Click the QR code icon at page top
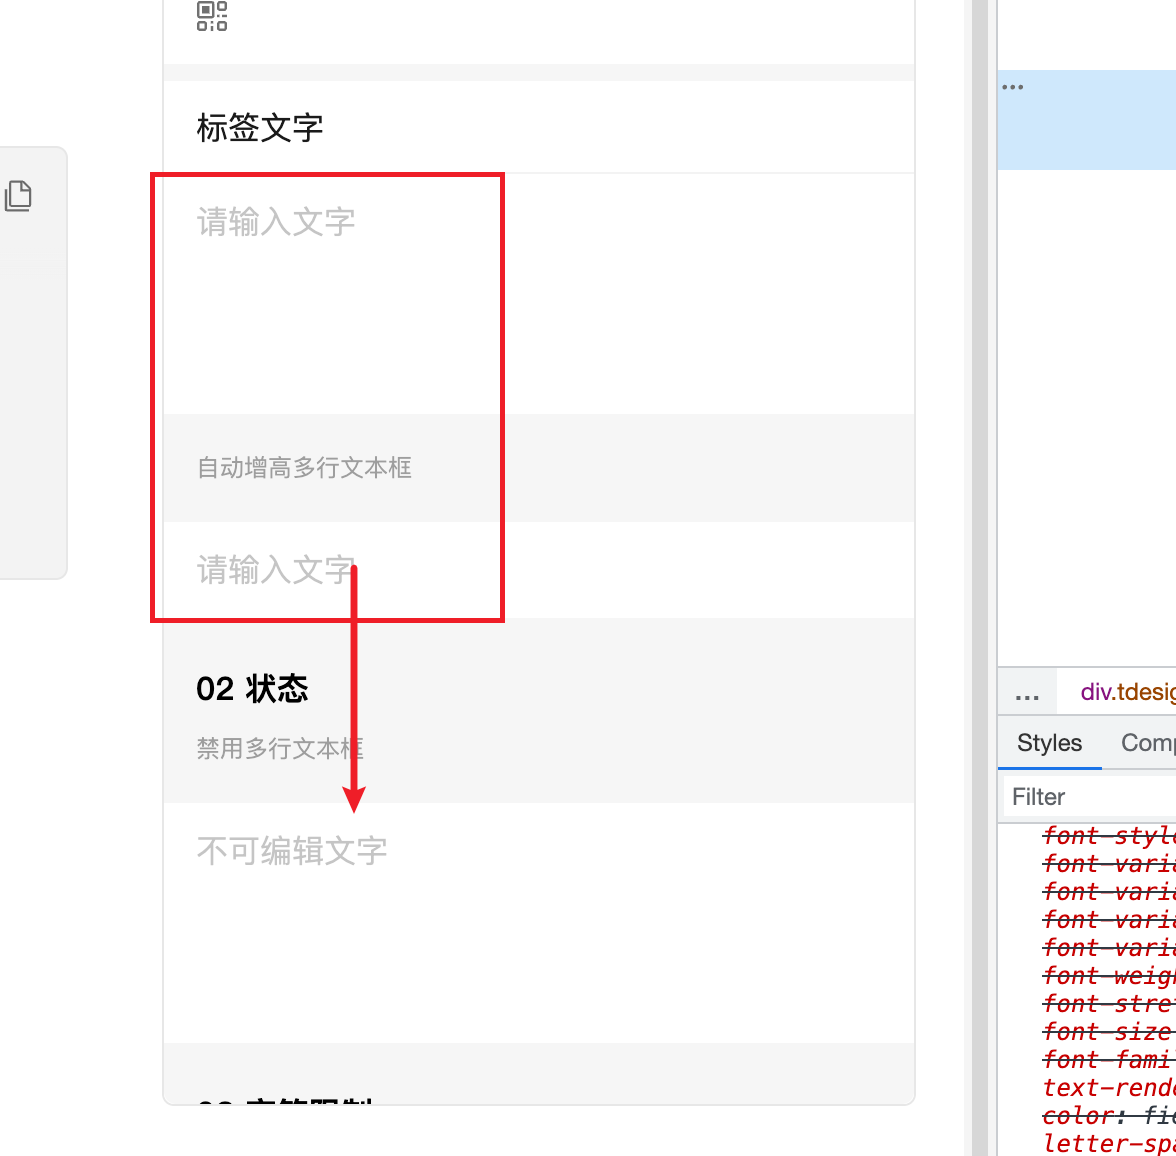The image size is (1176, 1156). click(211, 16)
